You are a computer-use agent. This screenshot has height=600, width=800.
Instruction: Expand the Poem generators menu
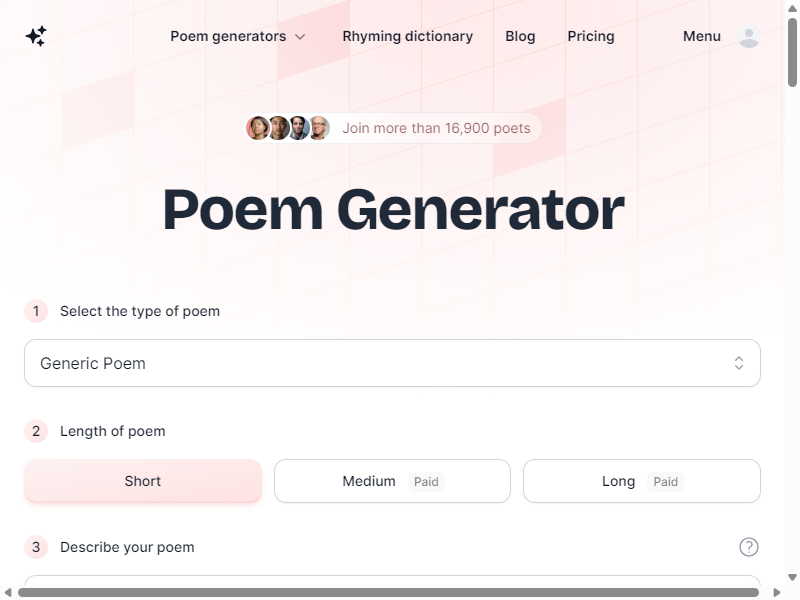tap(238, 36)
